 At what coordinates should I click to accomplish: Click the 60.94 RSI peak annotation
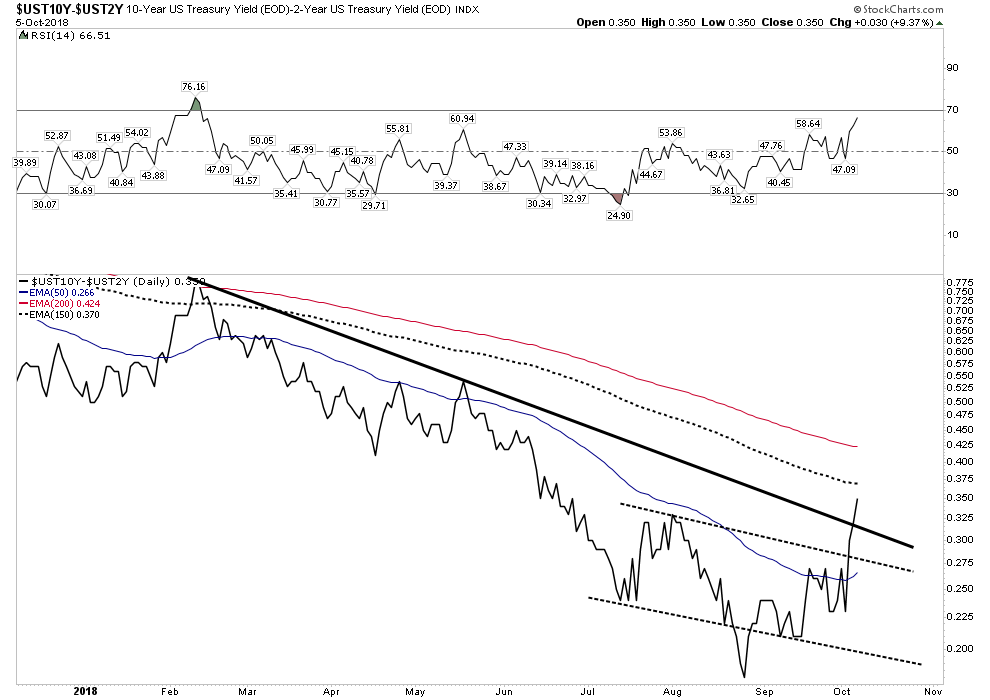click(x=462, y=119)
